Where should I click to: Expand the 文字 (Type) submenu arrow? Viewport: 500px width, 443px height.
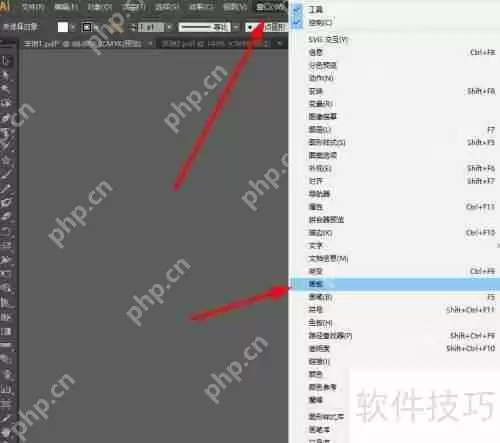tap(498, 246)
